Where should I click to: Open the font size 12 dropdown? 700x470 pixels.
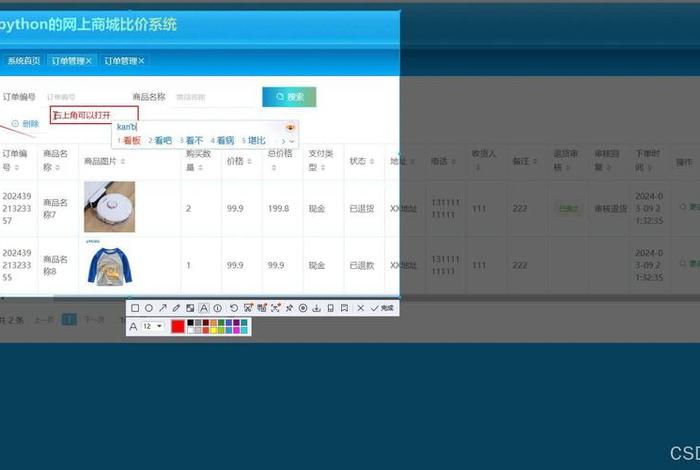click(152, 326)
